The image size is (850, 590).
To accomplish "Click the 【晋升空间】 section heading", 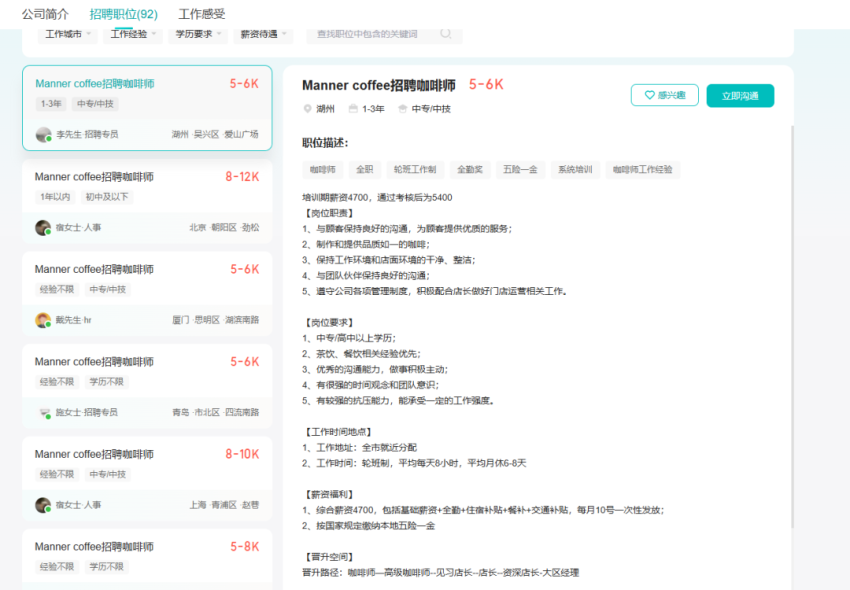I will 329,557.
